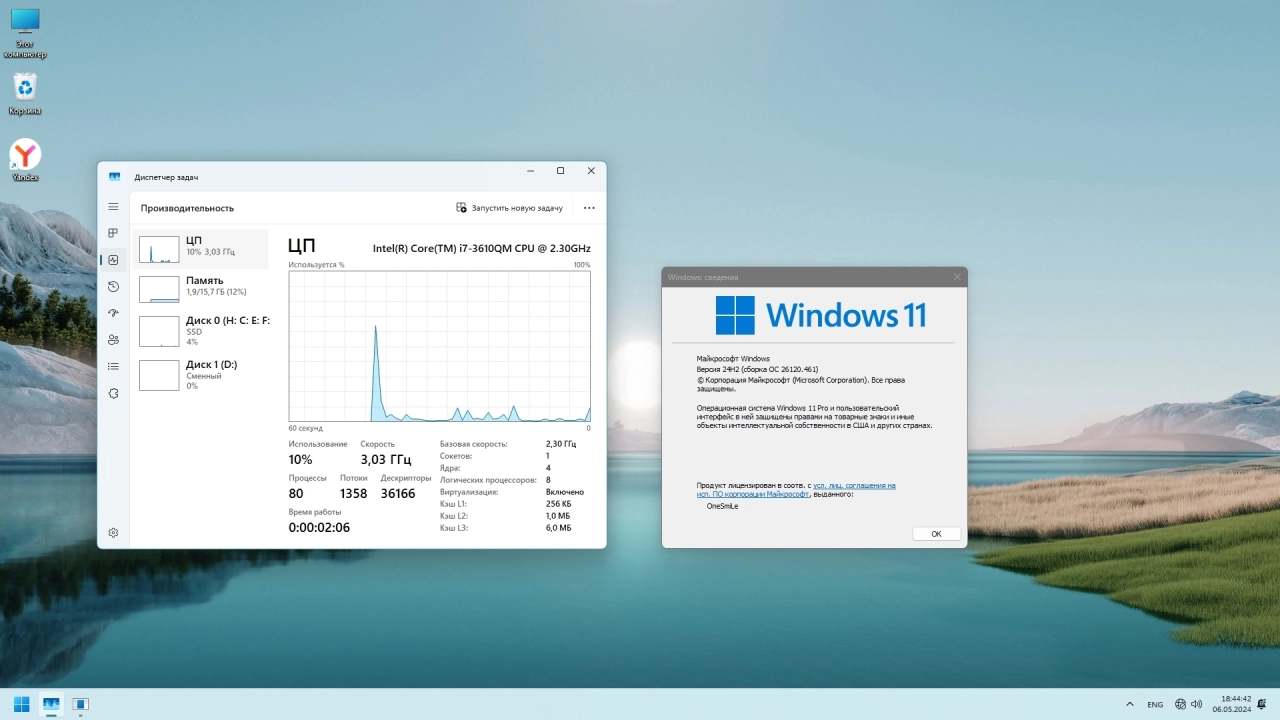Open the volume tray icon
Screen dimensions: 1280x720
1197,704
